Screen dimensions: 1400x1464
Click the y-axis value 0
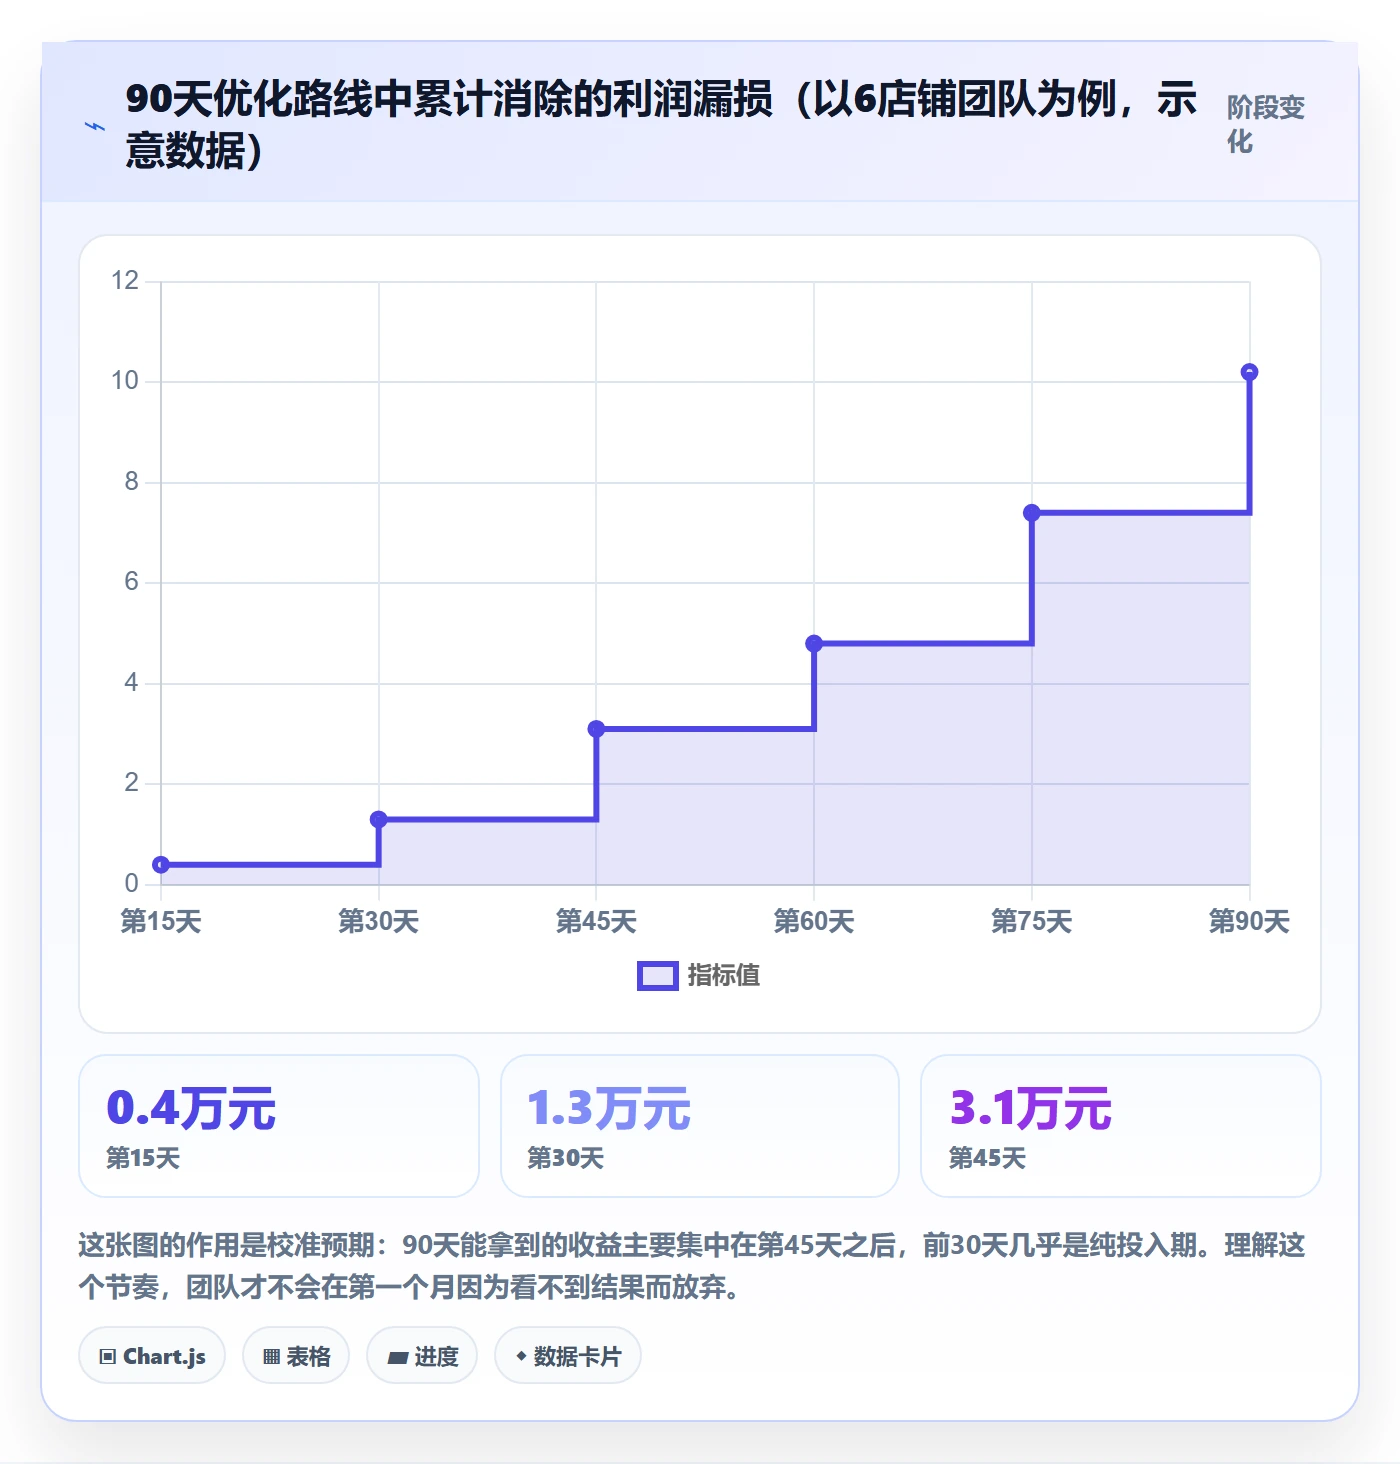pyautogui.click(x=131, y=883)
